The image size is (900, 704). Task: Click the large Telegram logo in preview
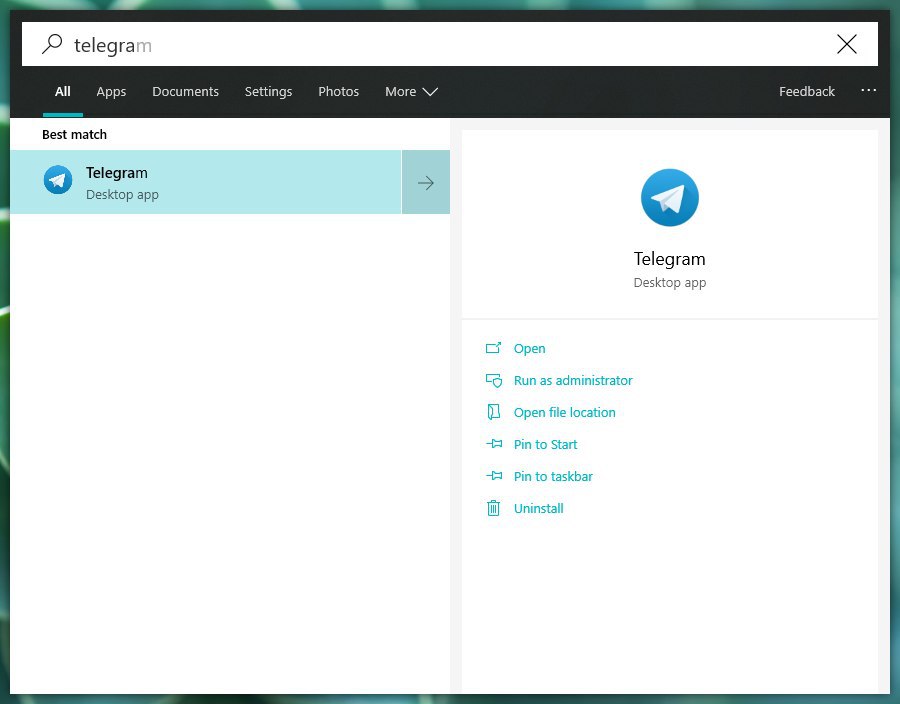click(x=669, y=197)
